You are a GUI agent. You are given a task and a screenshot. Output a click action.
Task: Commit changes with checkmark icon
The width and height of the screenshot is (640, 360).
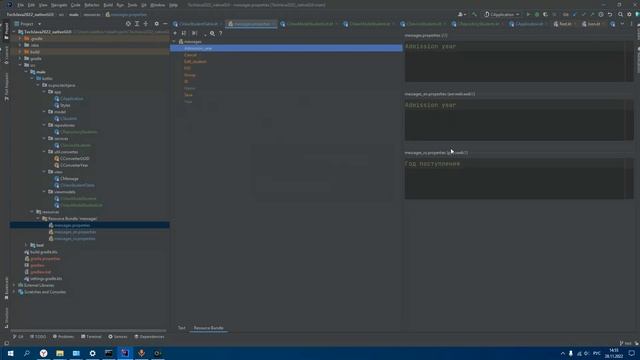click(x=584, y=14)
